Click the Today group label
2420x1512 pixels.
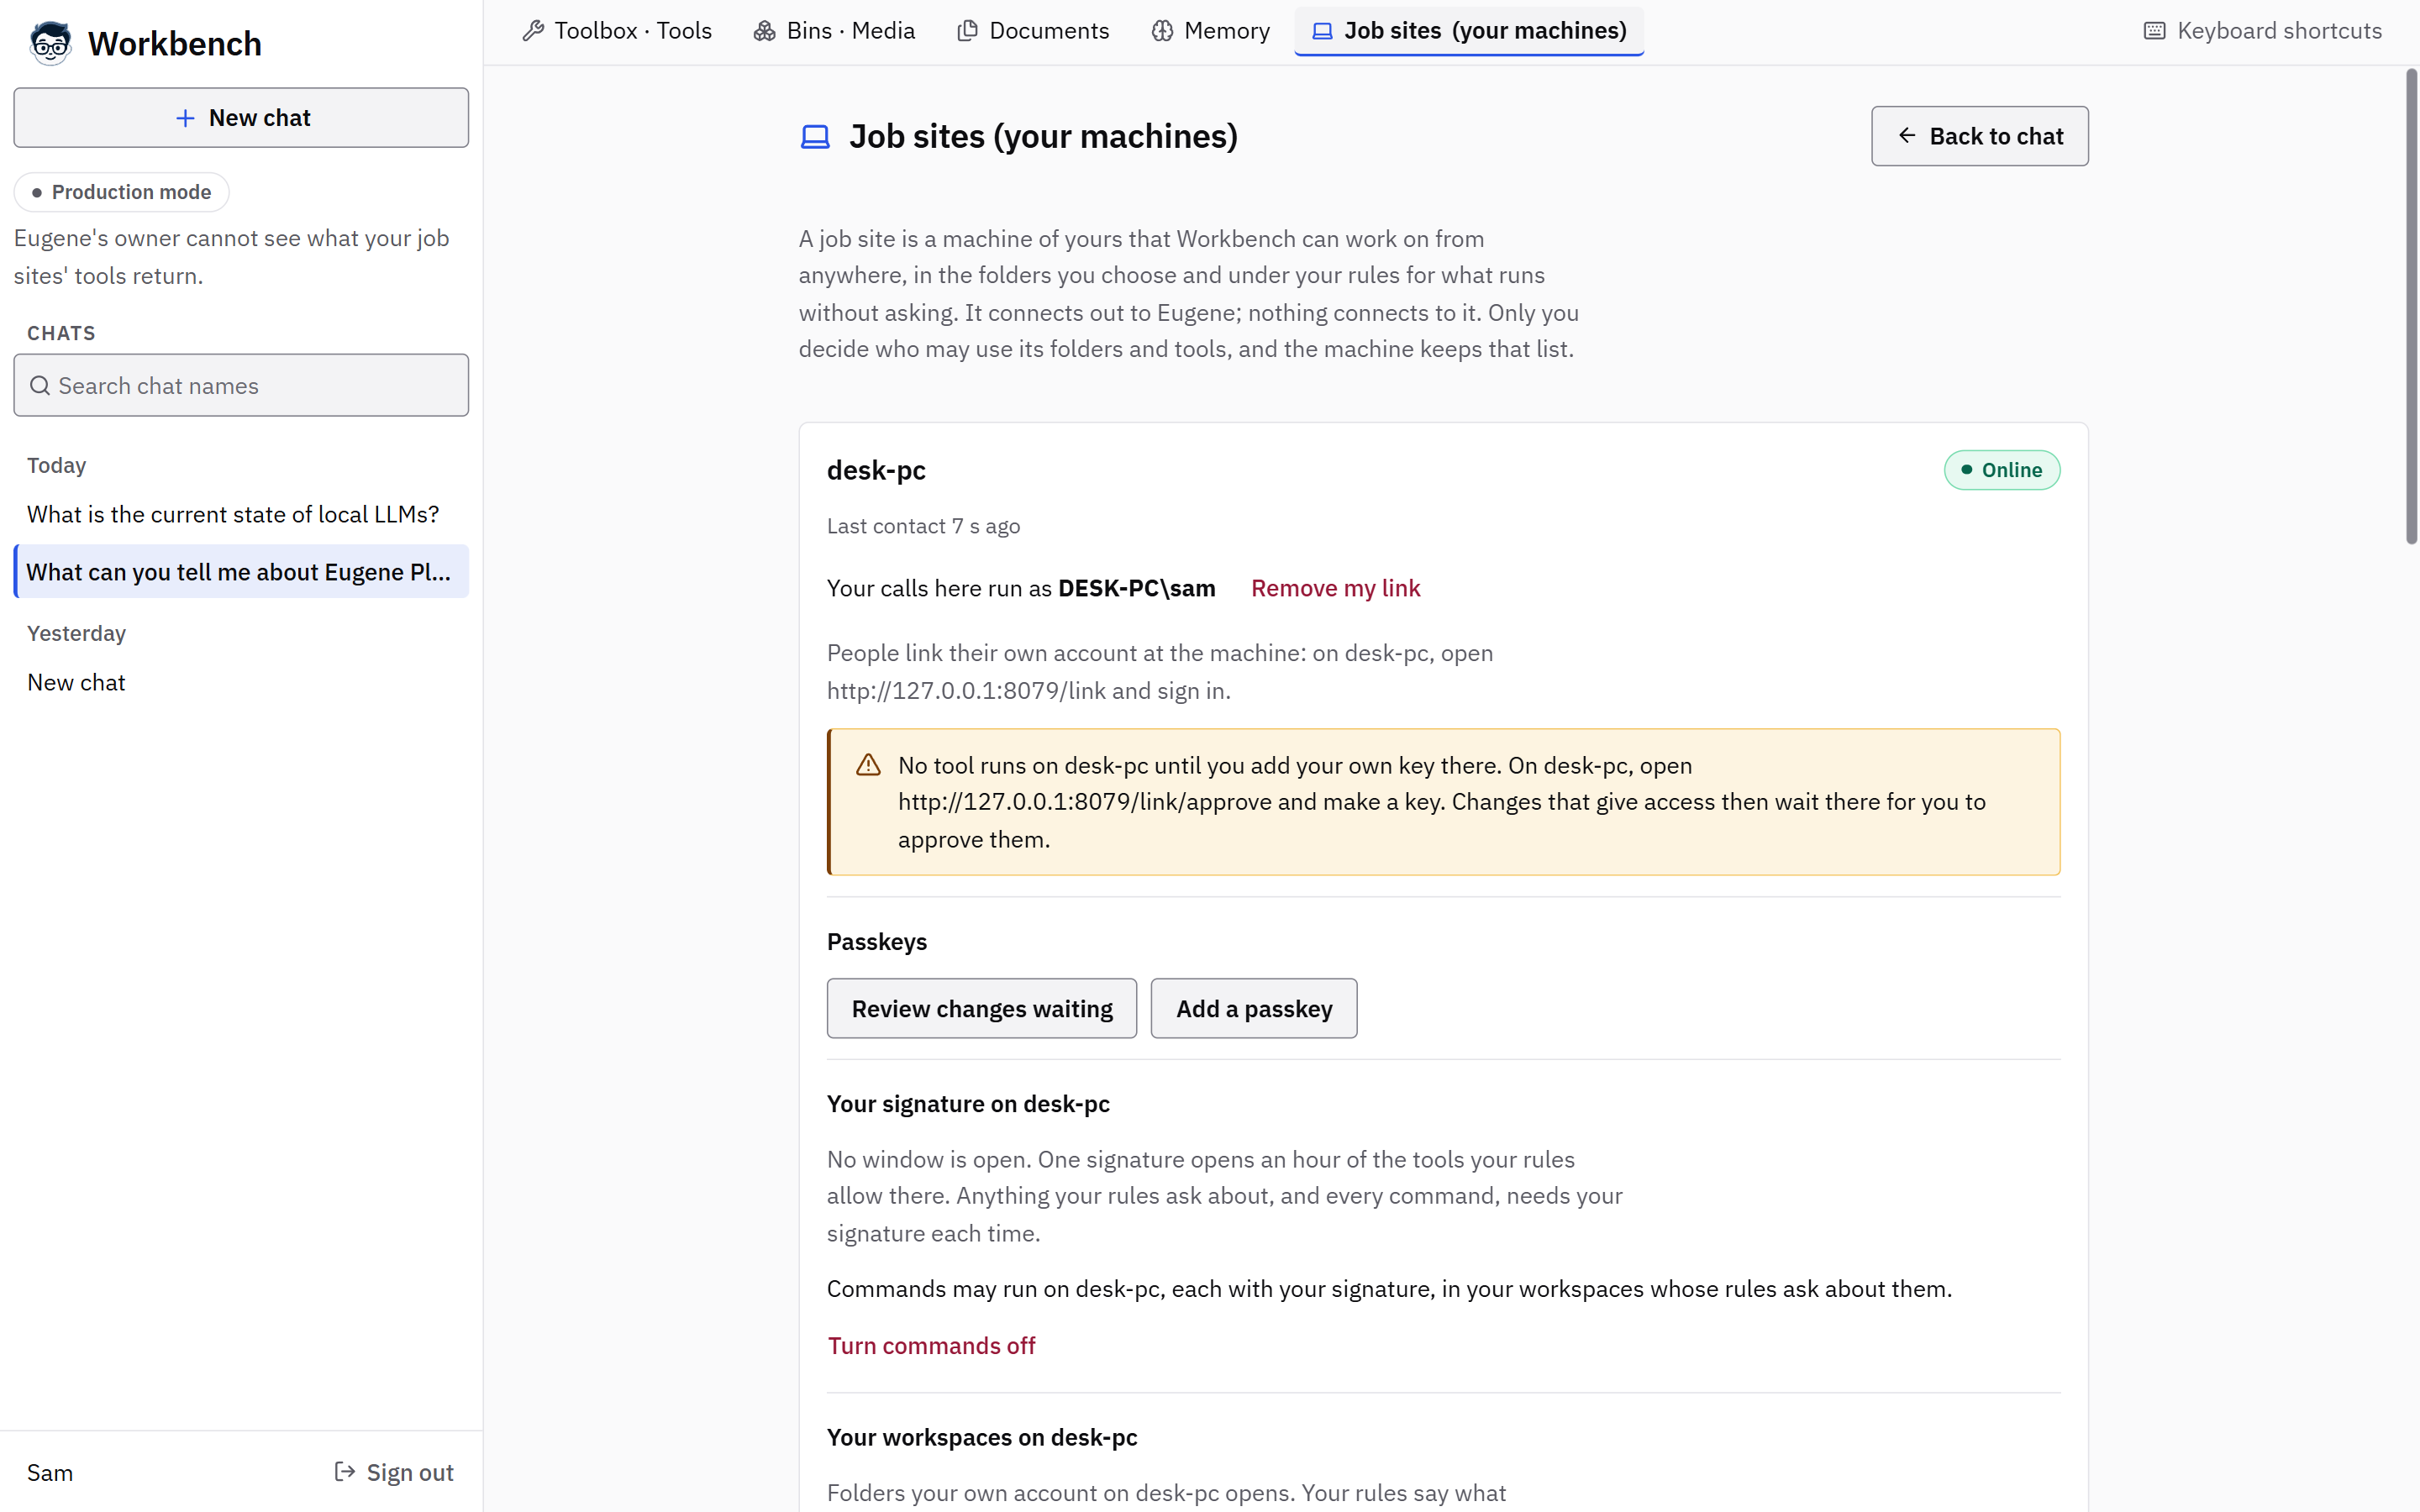56,465
